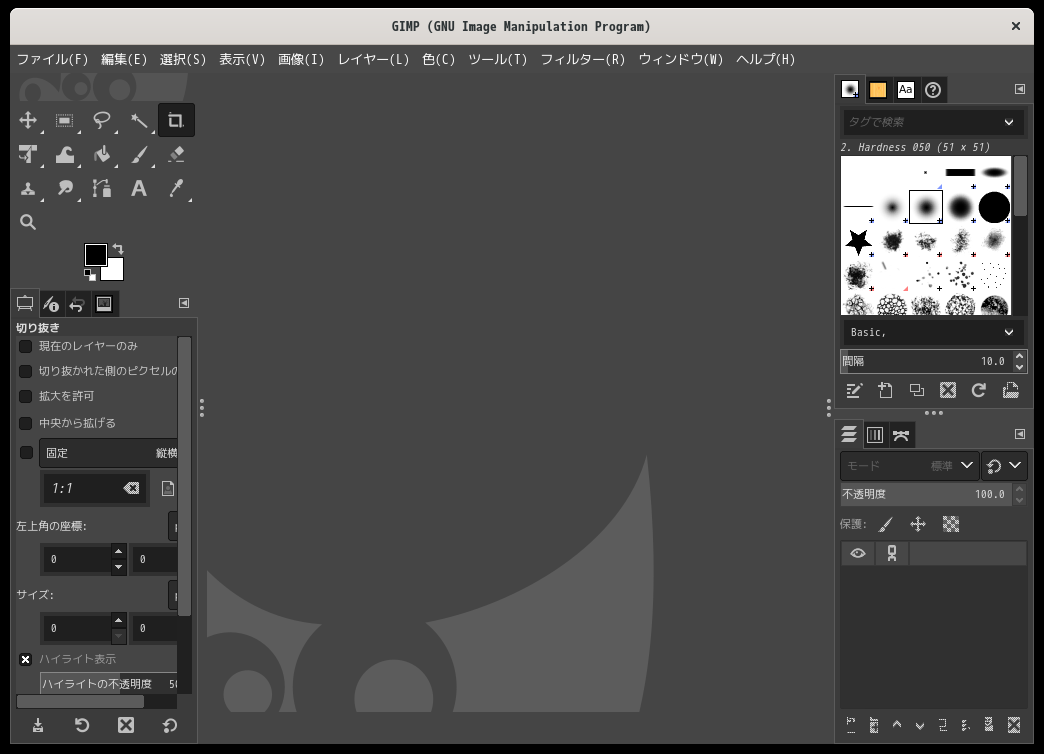Expand the Basic brush preset dropdown
The height and width of the screenshot is (754, 1044).
pyautogui.click(x=1009, y=332)
